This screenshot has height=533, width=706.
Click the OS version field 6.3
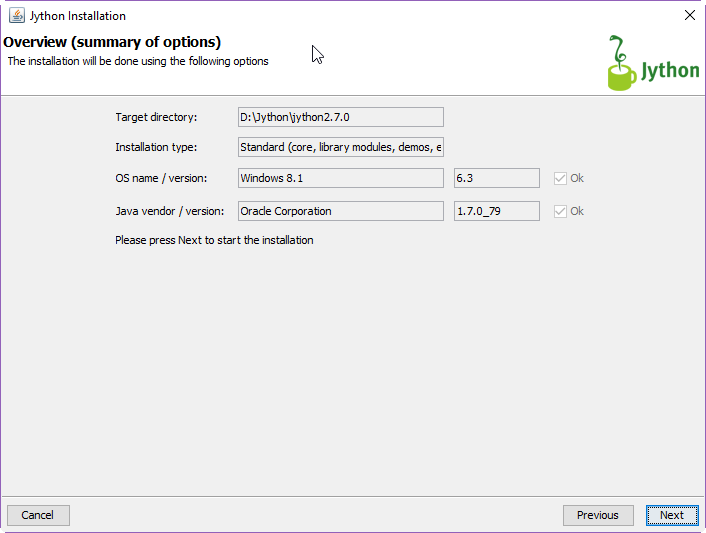click(x=497, y=178)
